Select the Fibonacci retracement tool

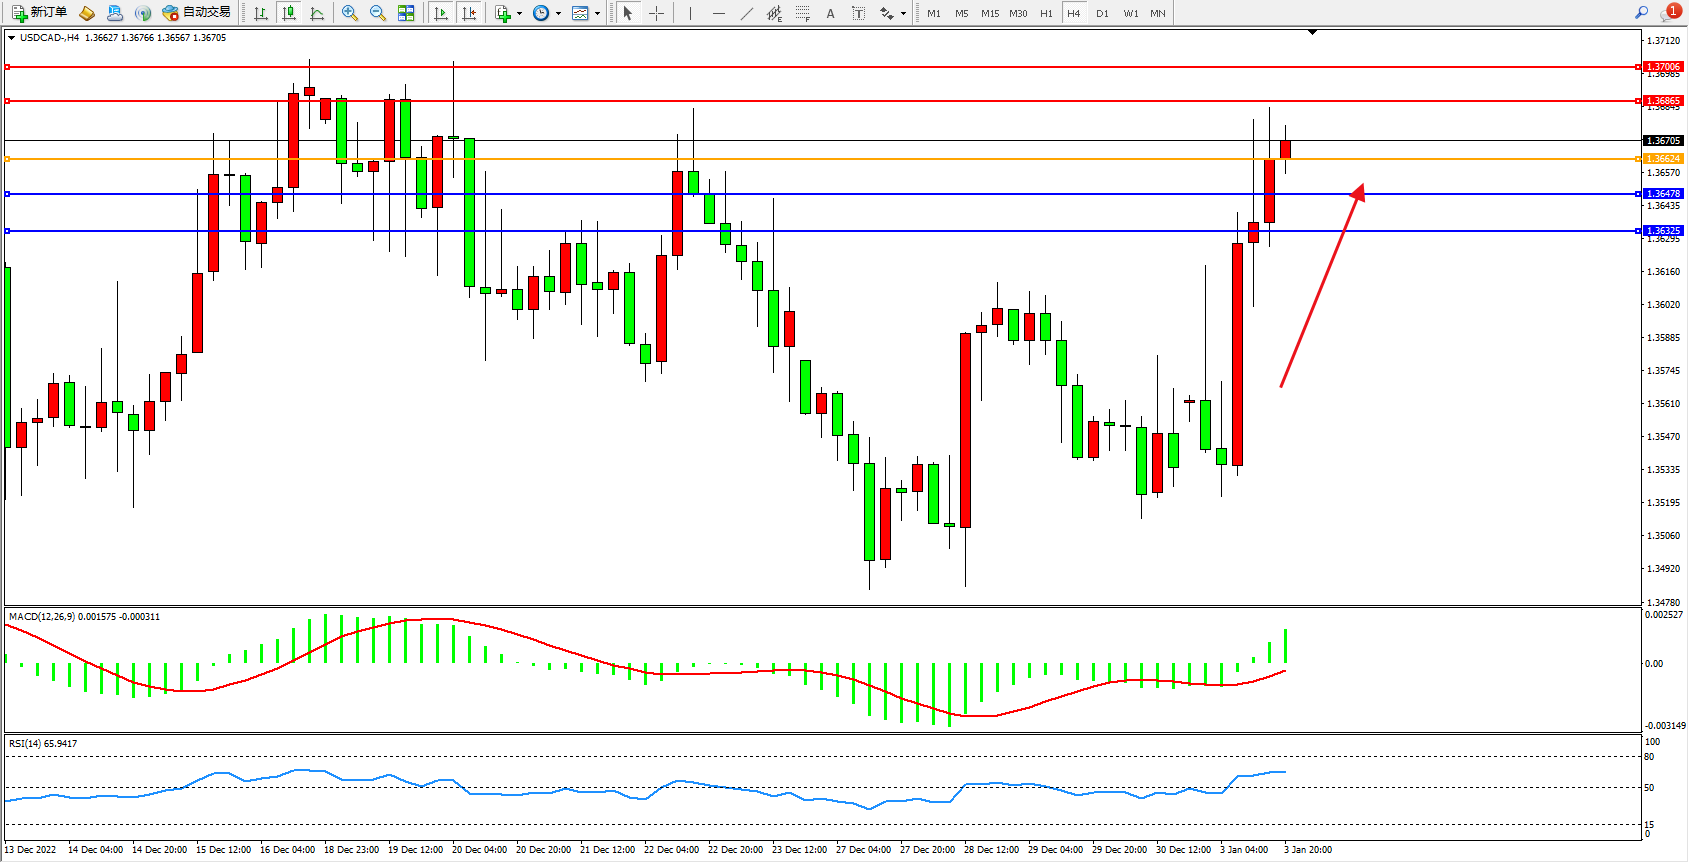[x=802, y=13]
